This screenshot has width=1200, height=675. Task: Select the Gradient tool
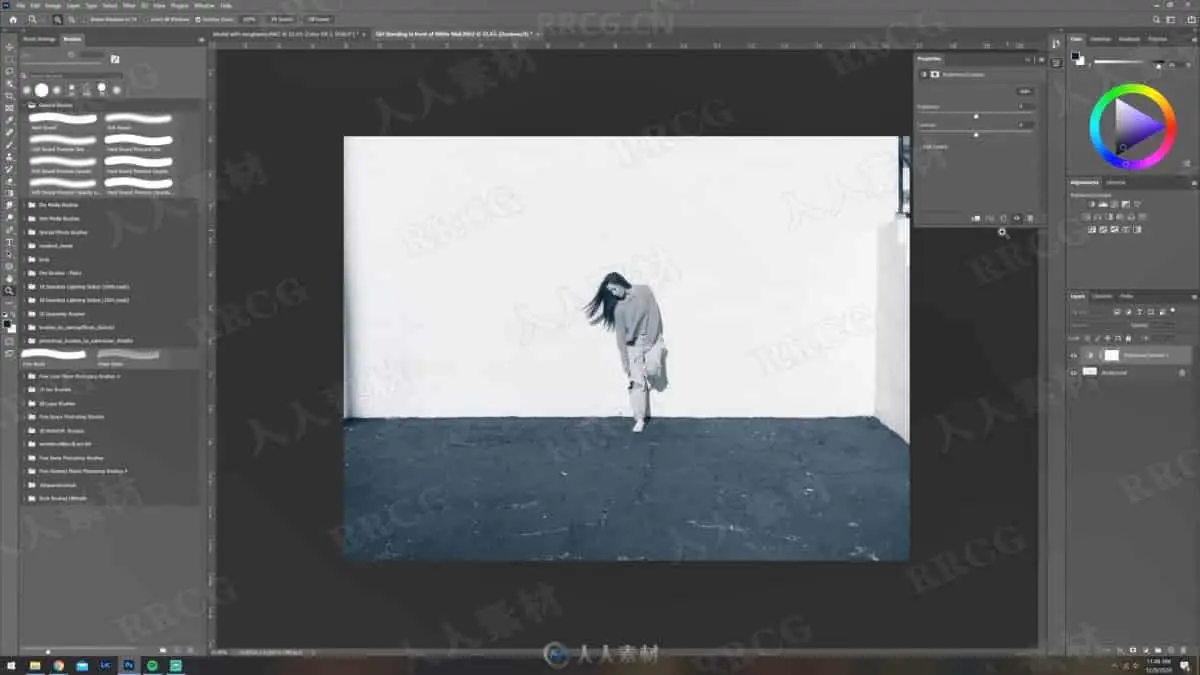10,192
